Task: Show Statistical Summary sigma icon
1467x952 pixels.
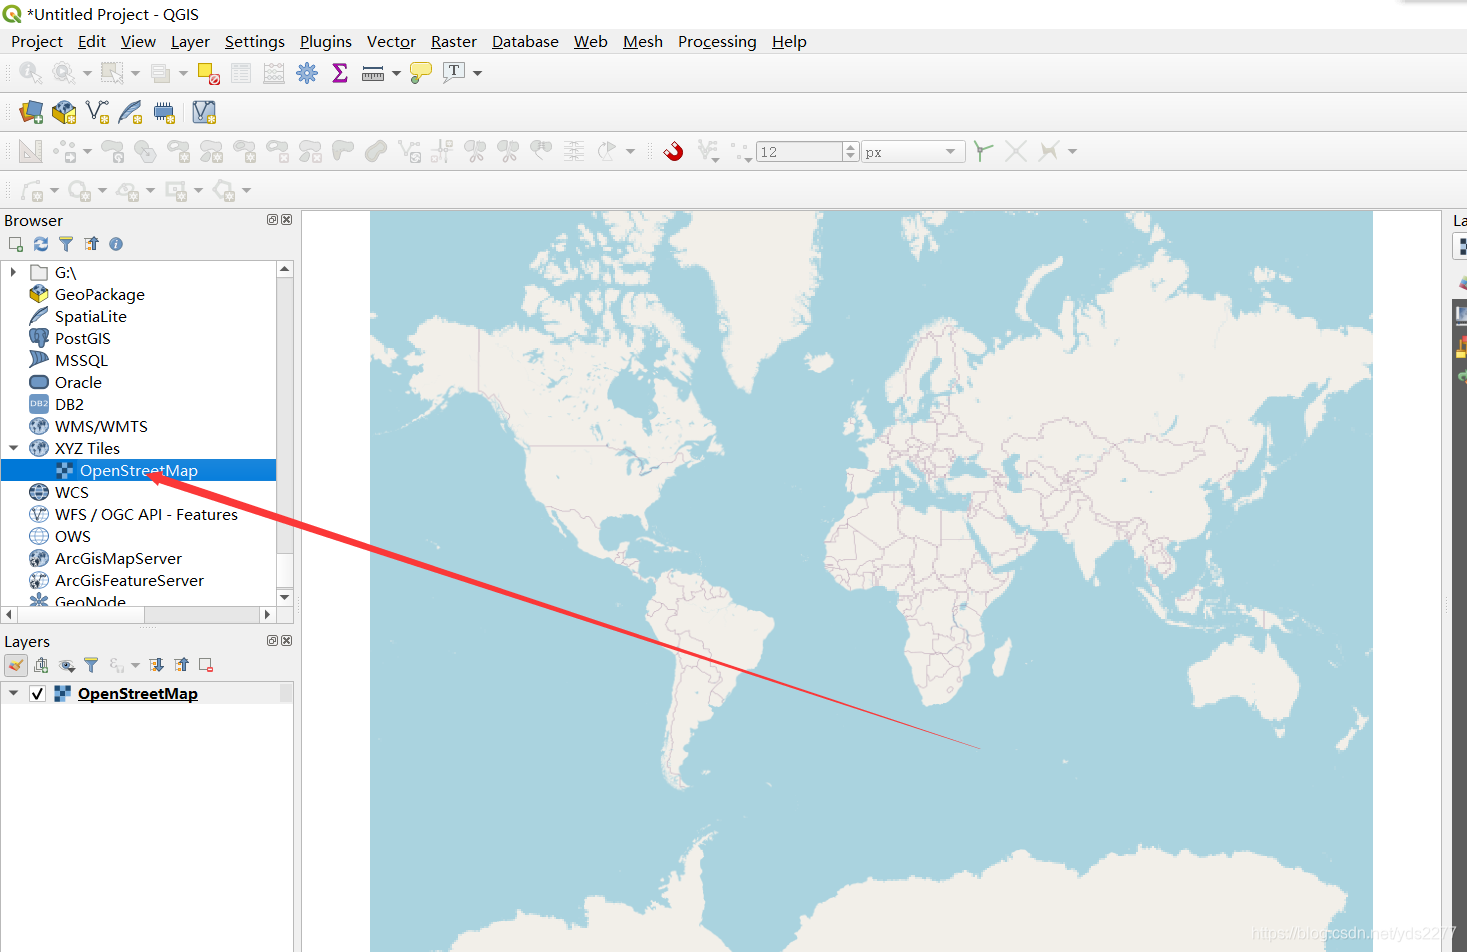Action: pos(340,73)
